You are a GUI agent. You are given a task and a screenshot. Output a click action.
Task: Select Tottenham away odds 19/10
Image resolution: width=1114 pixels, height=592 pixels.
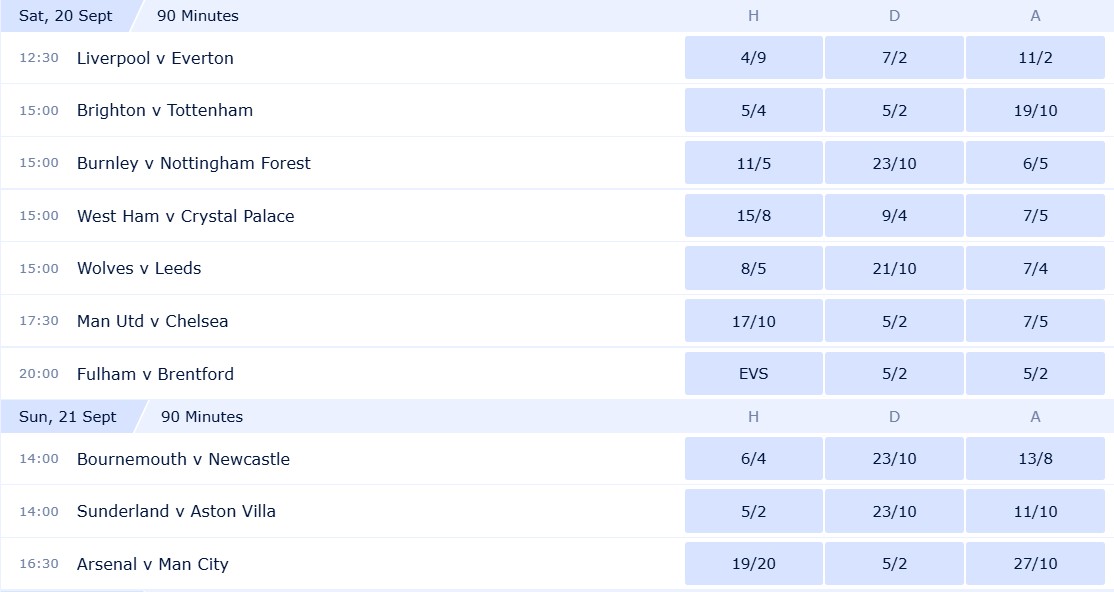point(1035,110)
